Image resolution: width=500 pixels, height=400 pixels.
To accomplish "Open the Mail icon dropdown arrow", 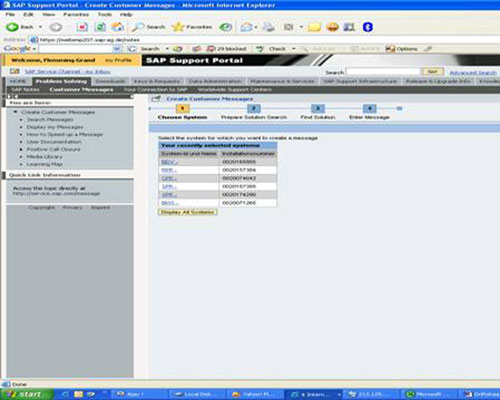I will click(x=256, y=27).
